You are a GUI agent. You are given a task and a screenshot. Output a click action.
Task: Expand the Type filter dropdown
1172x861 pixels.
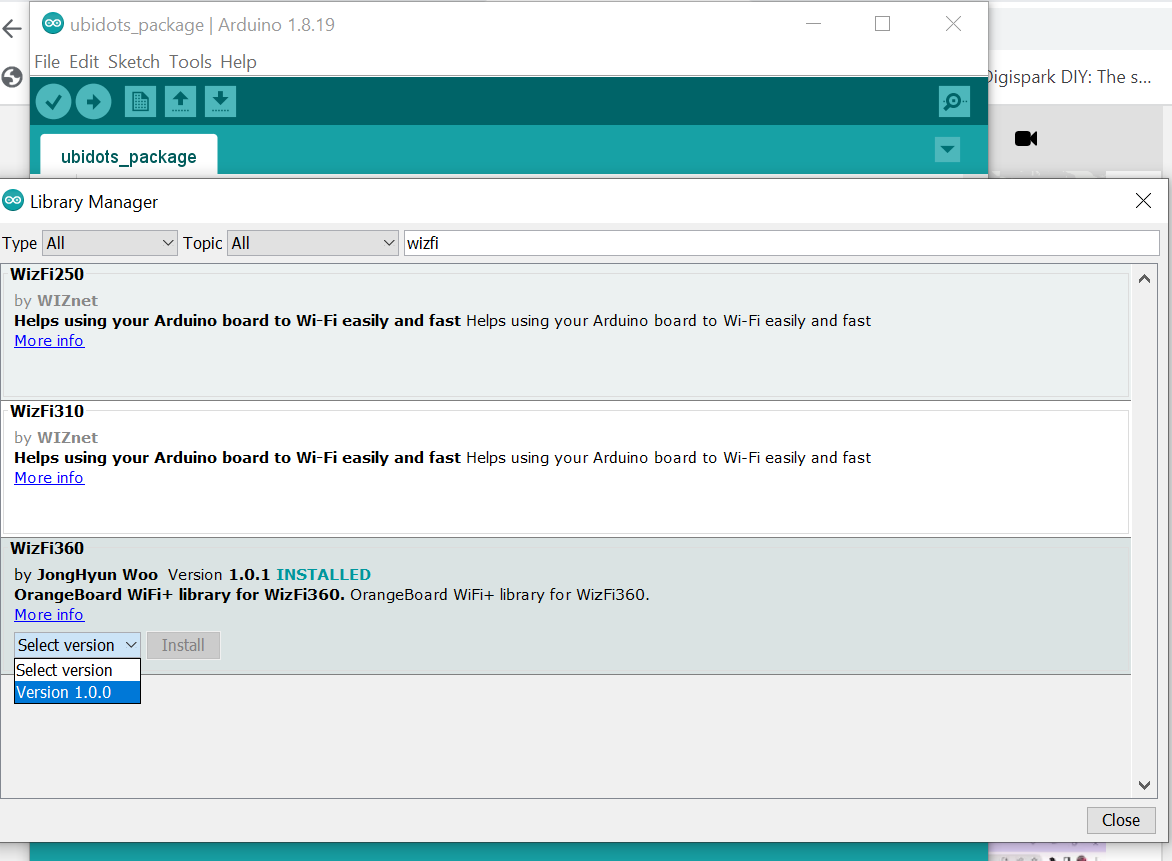[x=110, y=243]
